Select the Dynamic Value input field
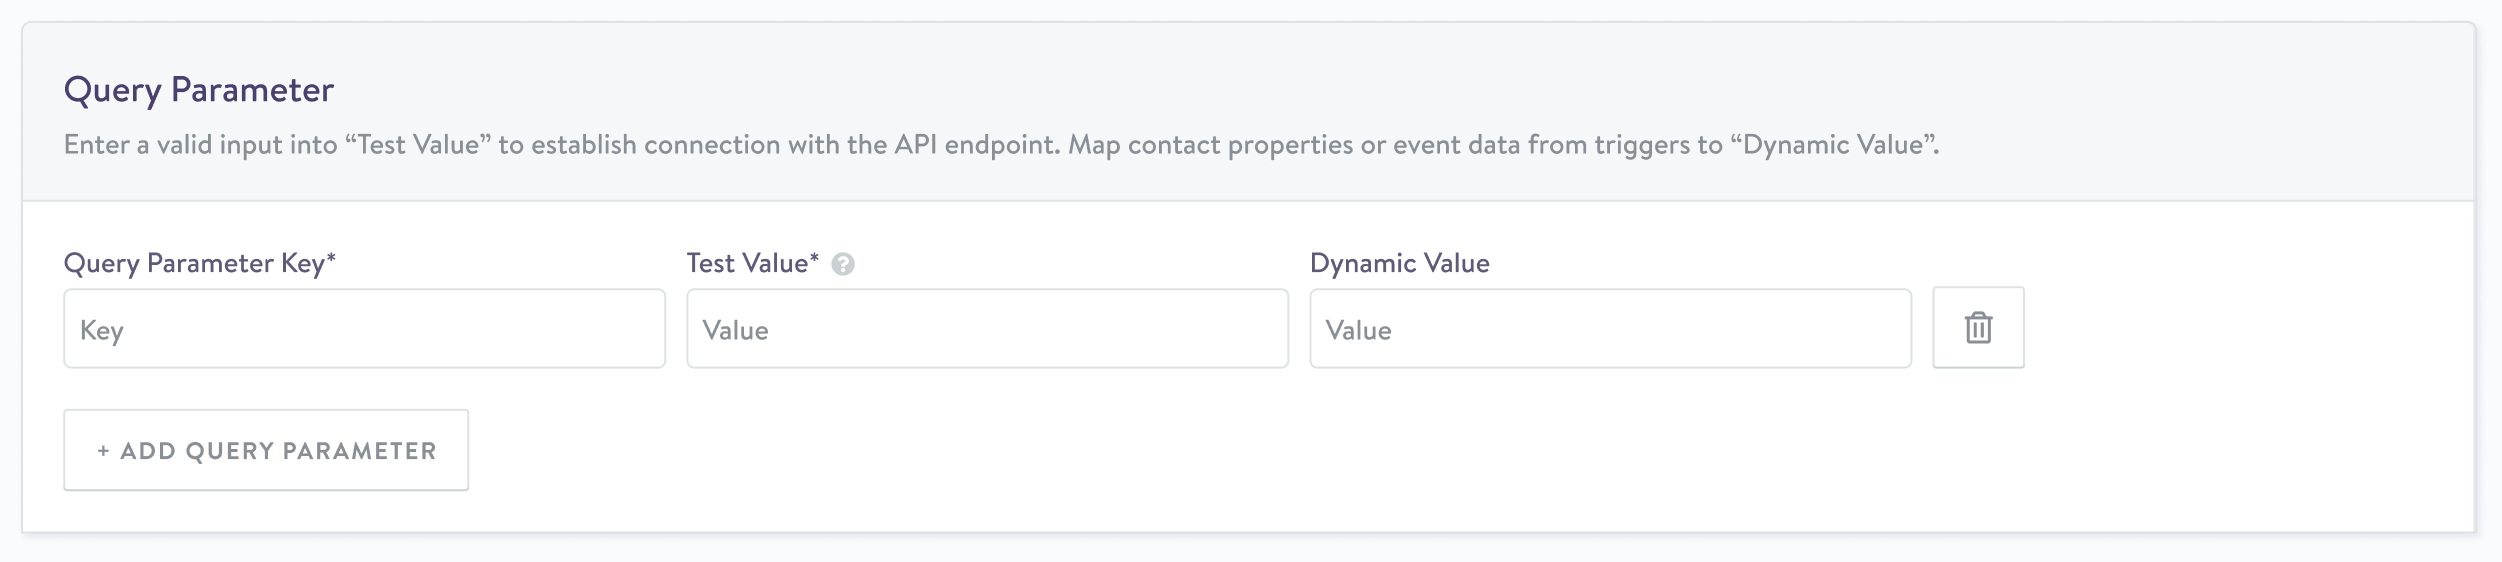Screen dimensions: 2502x562 pyautogui.click(x=1610, y=329)
